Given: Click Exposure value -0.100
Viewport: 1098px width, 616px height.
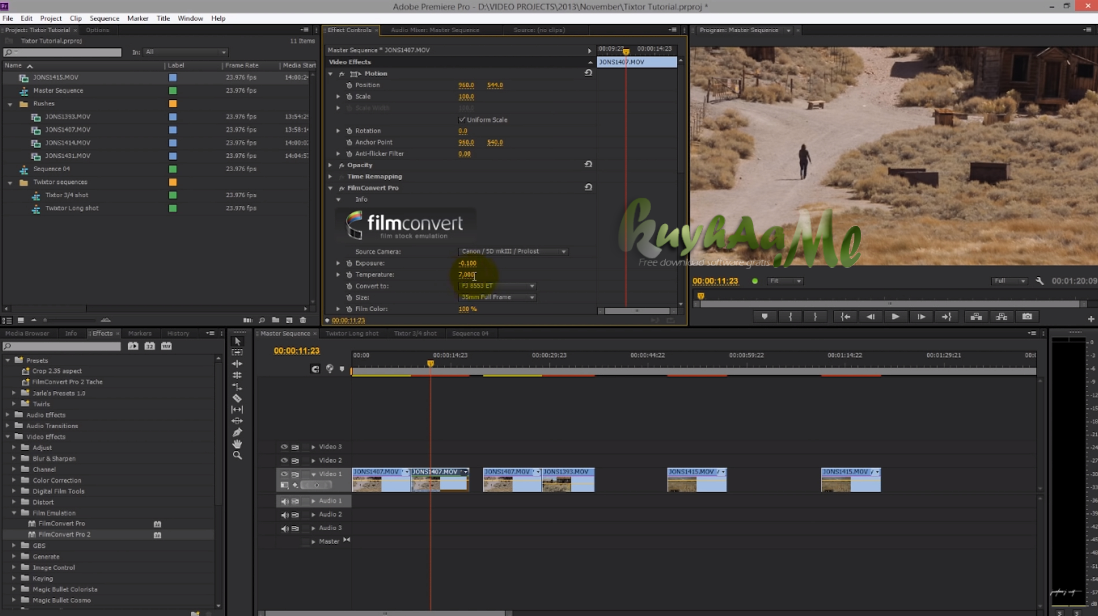Looking at the screenshot, I should coord(467,263).
